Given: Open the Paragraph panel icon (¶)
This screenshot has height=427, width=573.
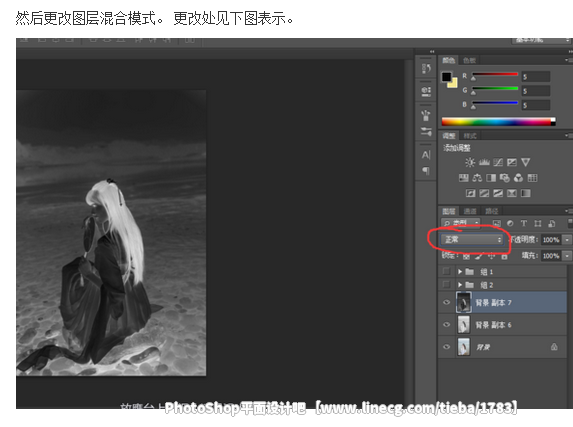Looking at the screenshot, I should point(426,171).
